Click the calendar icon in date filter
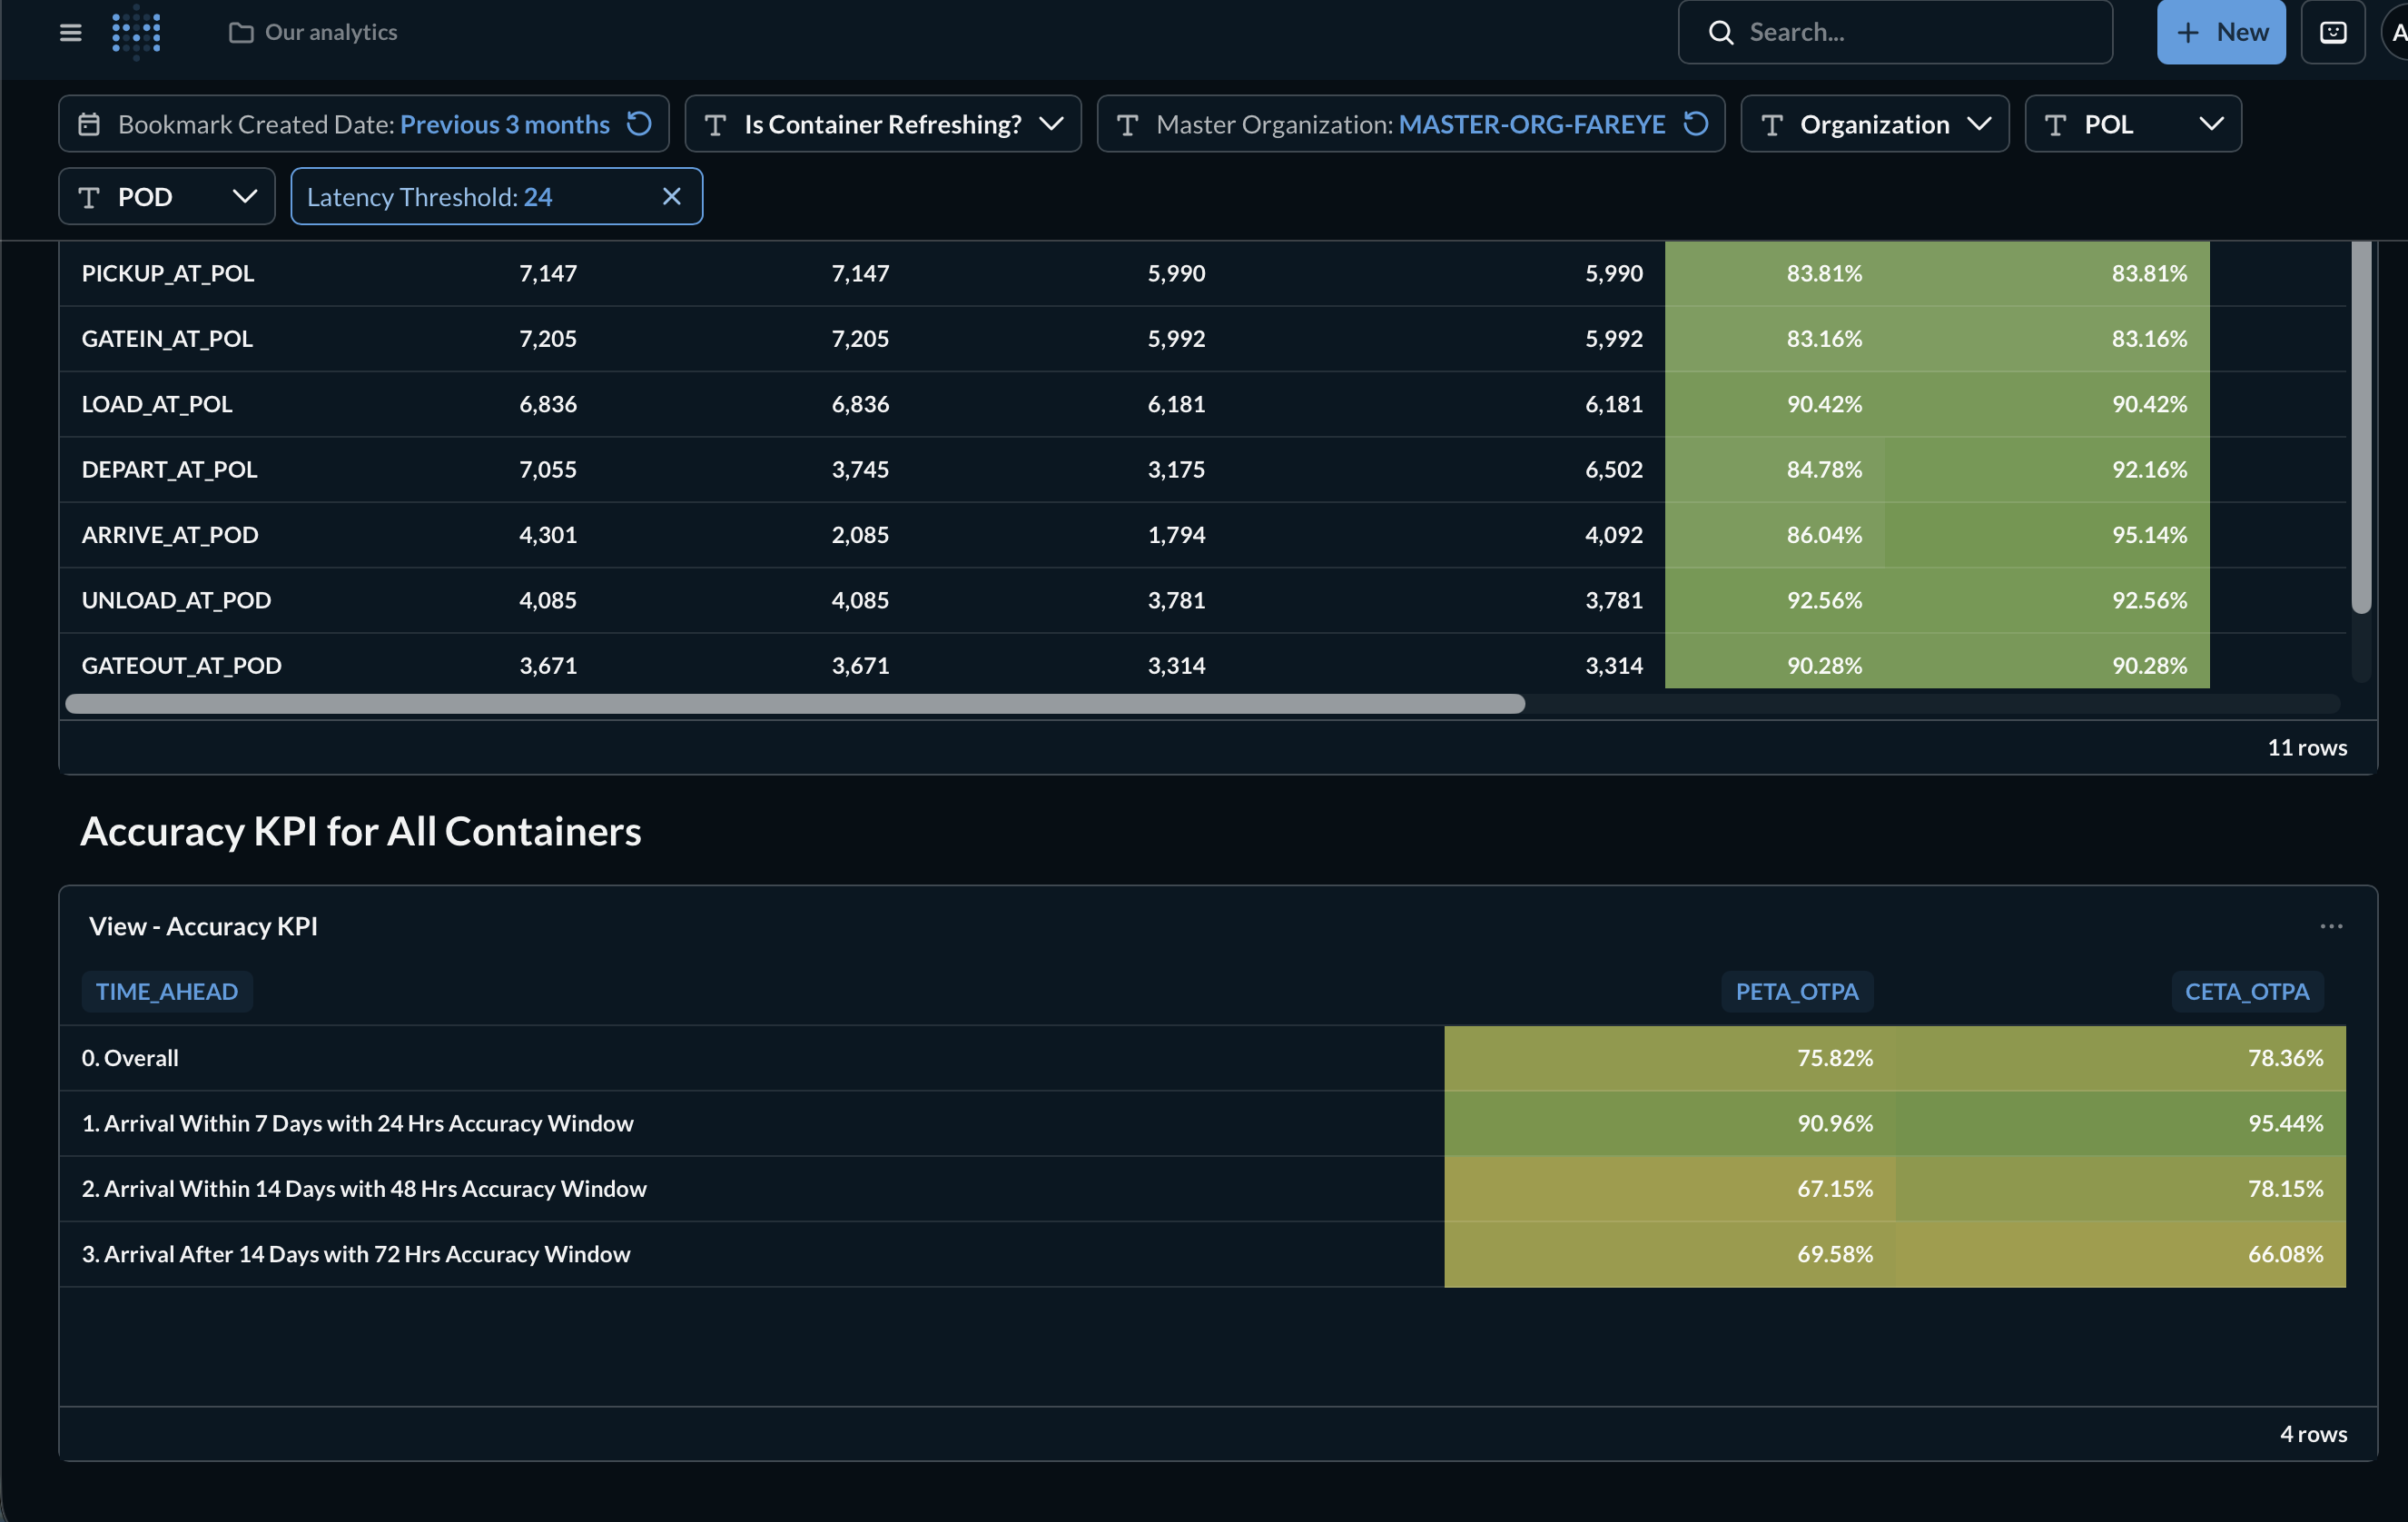 [89, 124]
